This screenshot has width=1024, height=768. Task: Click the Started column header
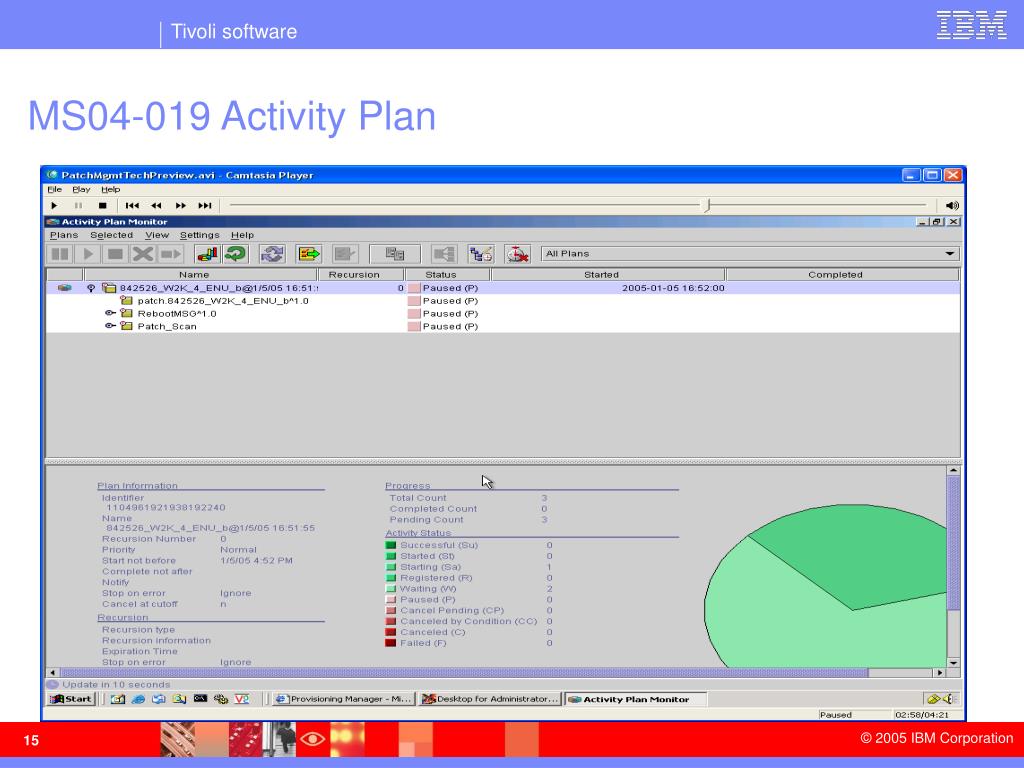608,275
